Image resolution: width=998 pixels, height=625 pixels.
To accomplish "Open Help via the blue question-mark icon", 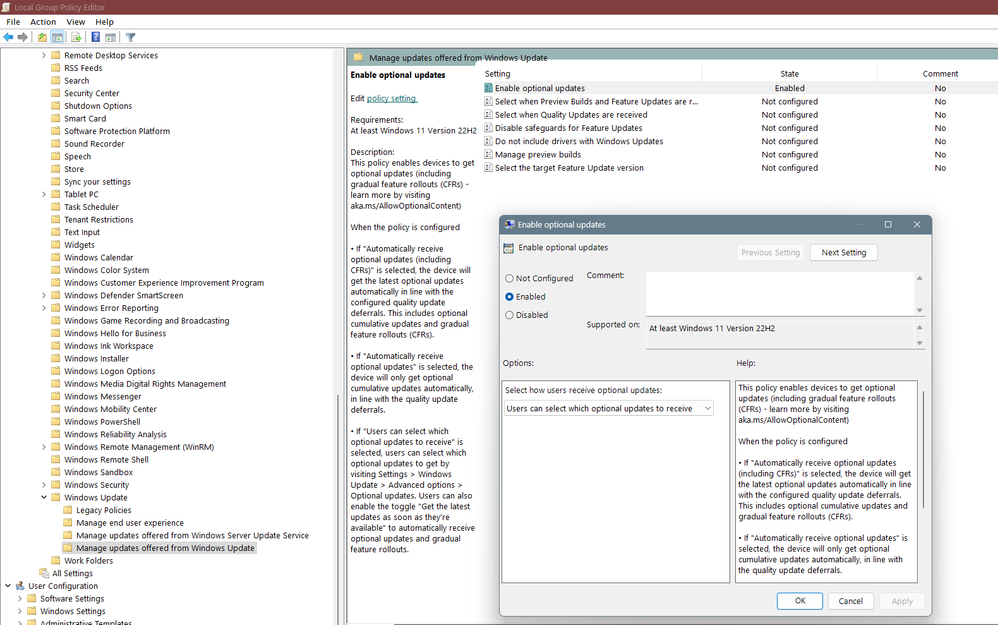I will [x=95, y=38].
